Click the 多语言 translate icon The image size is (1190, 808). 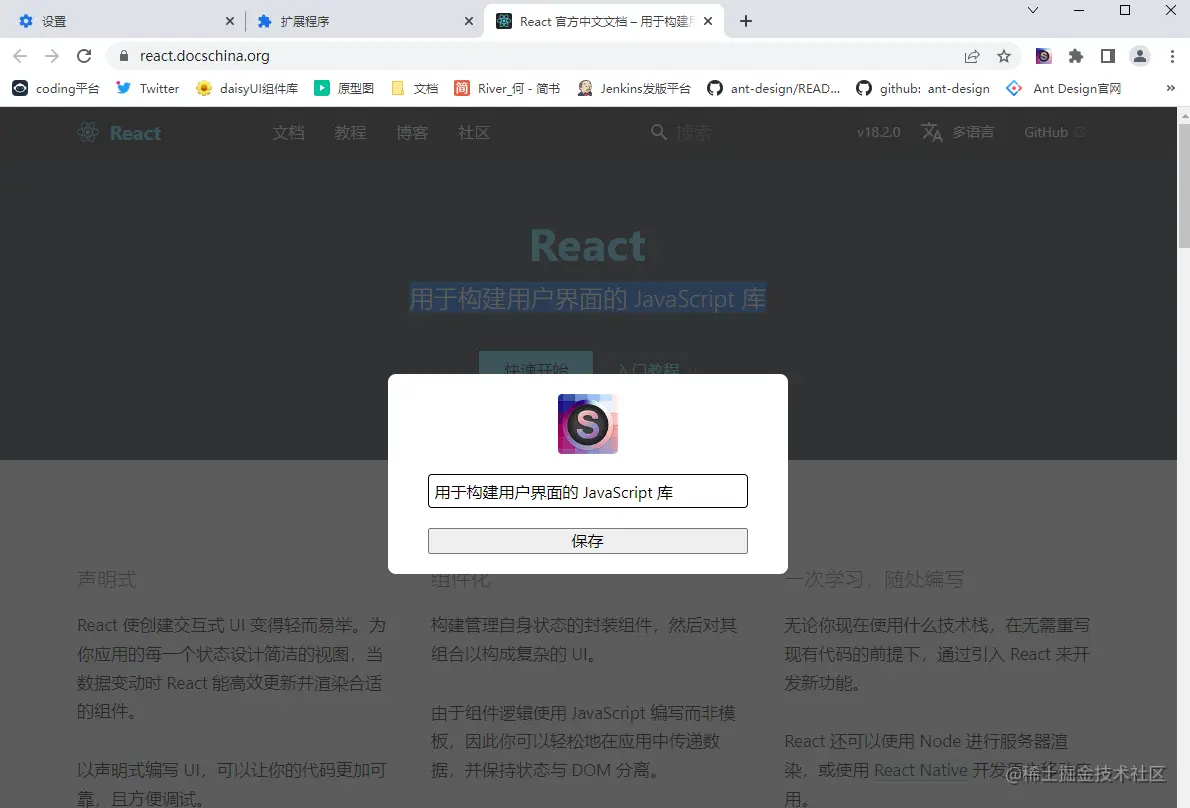point(932,132)
